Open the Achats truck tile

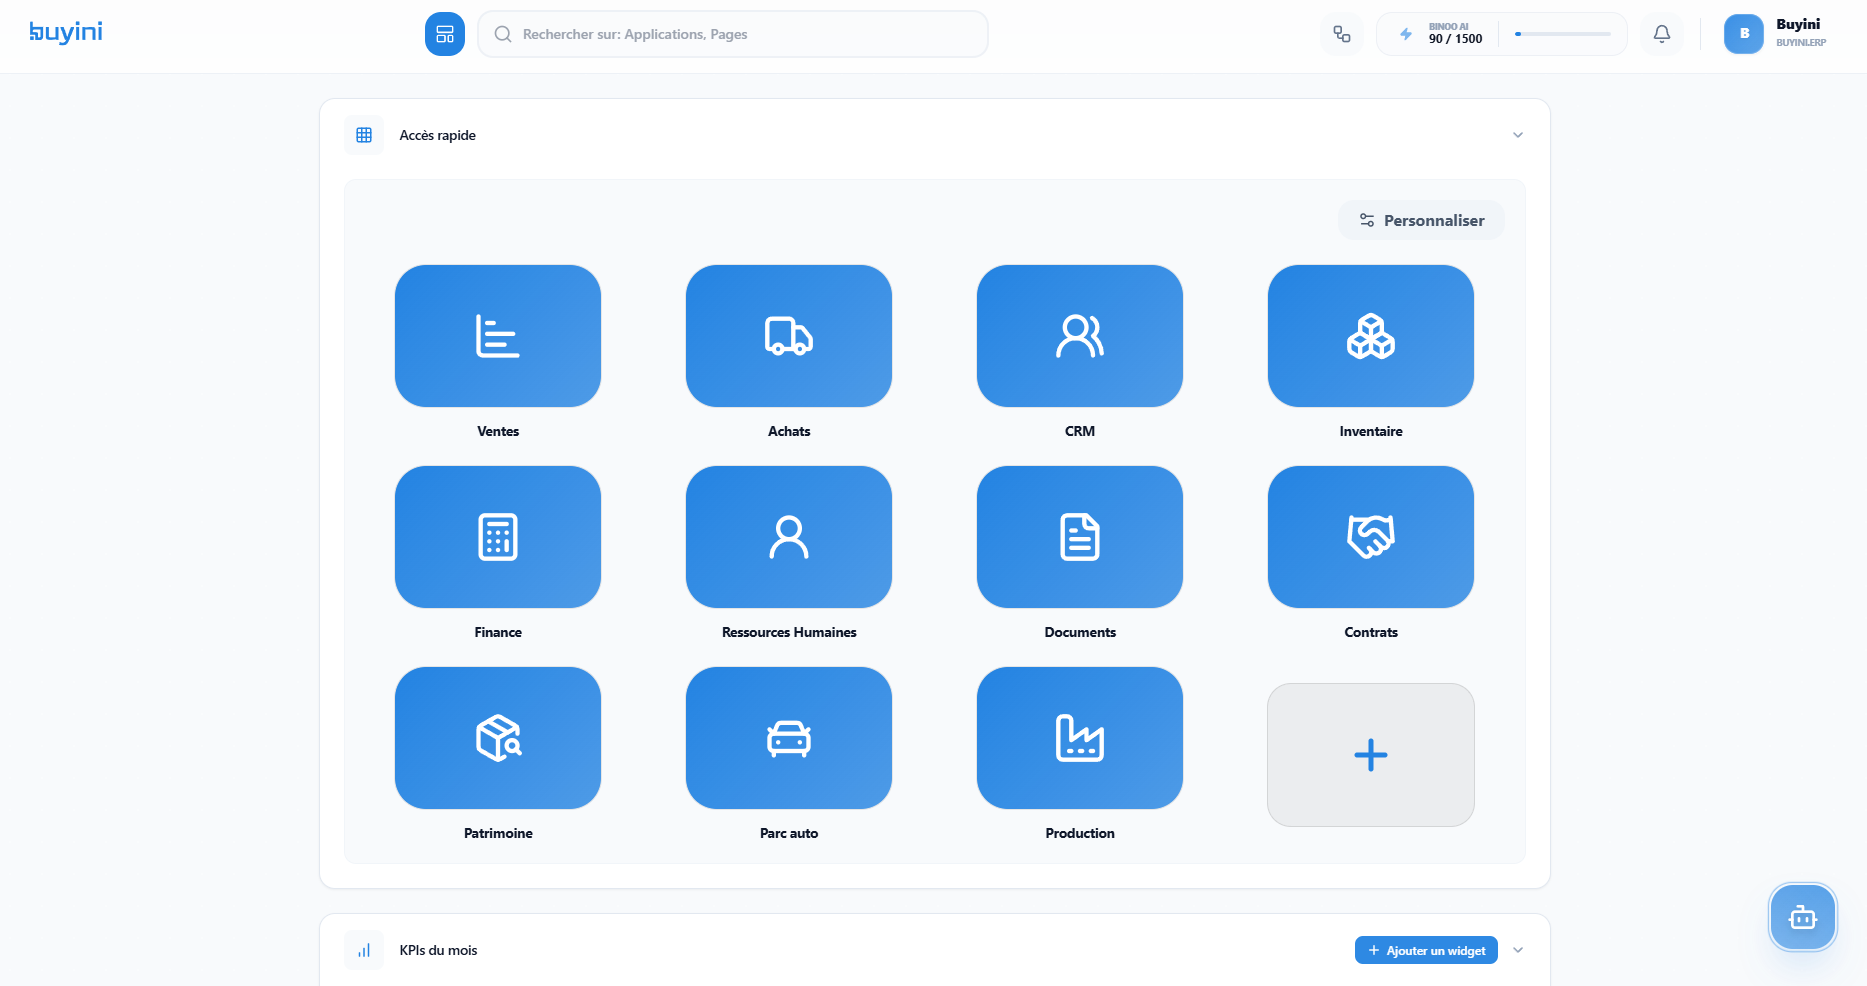[789, 336]
